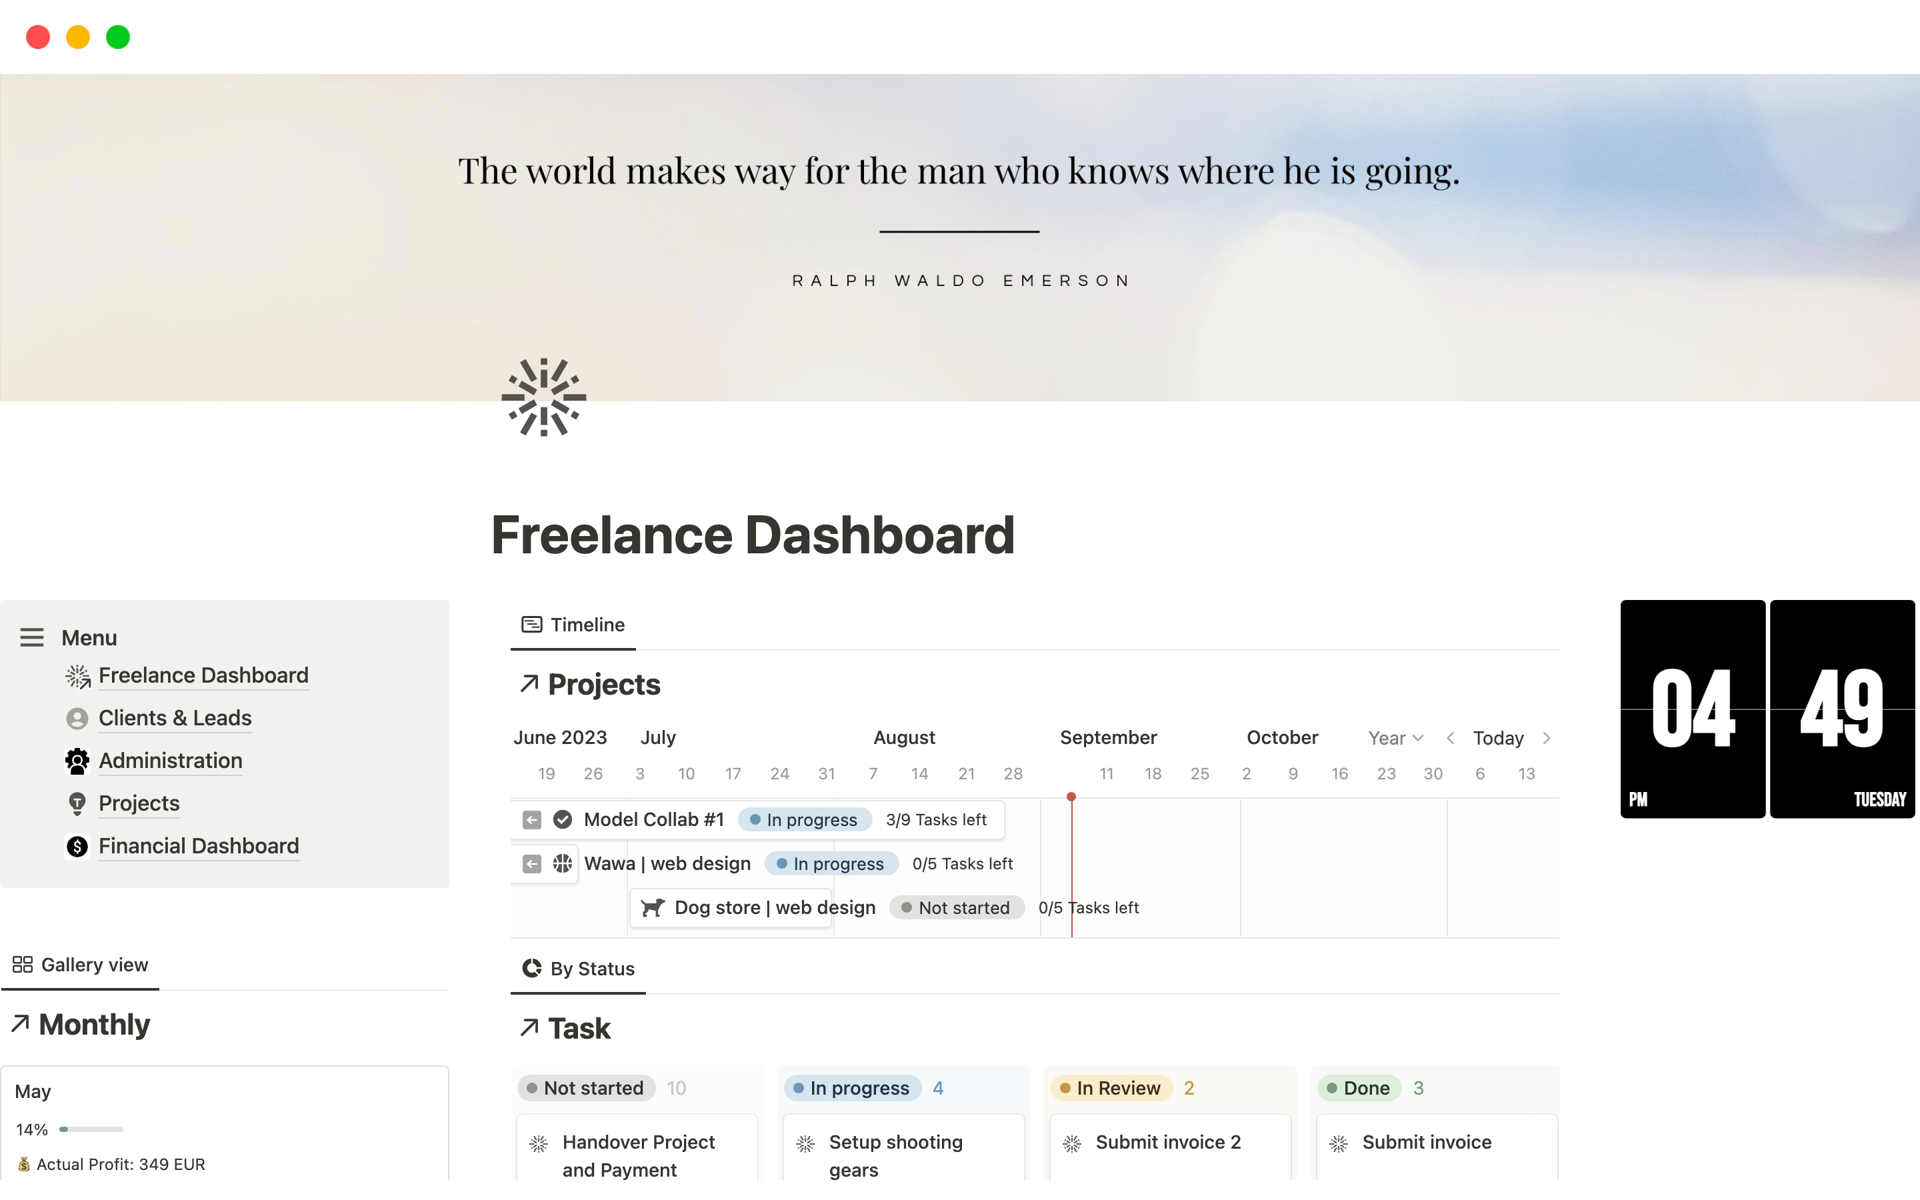Open the Year dropdown in the timeline
The image size is (1920, 1200).
click(x=1395, y=738)
